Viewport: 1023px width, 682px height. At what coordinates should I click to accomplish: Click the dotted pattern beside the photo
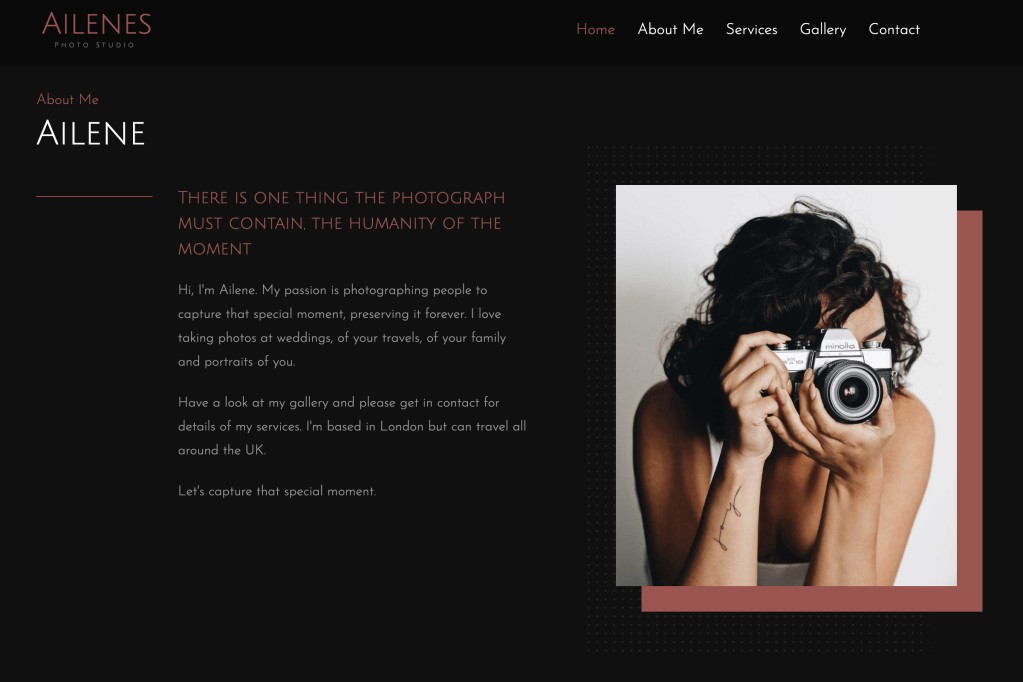[x=600, y=392]
